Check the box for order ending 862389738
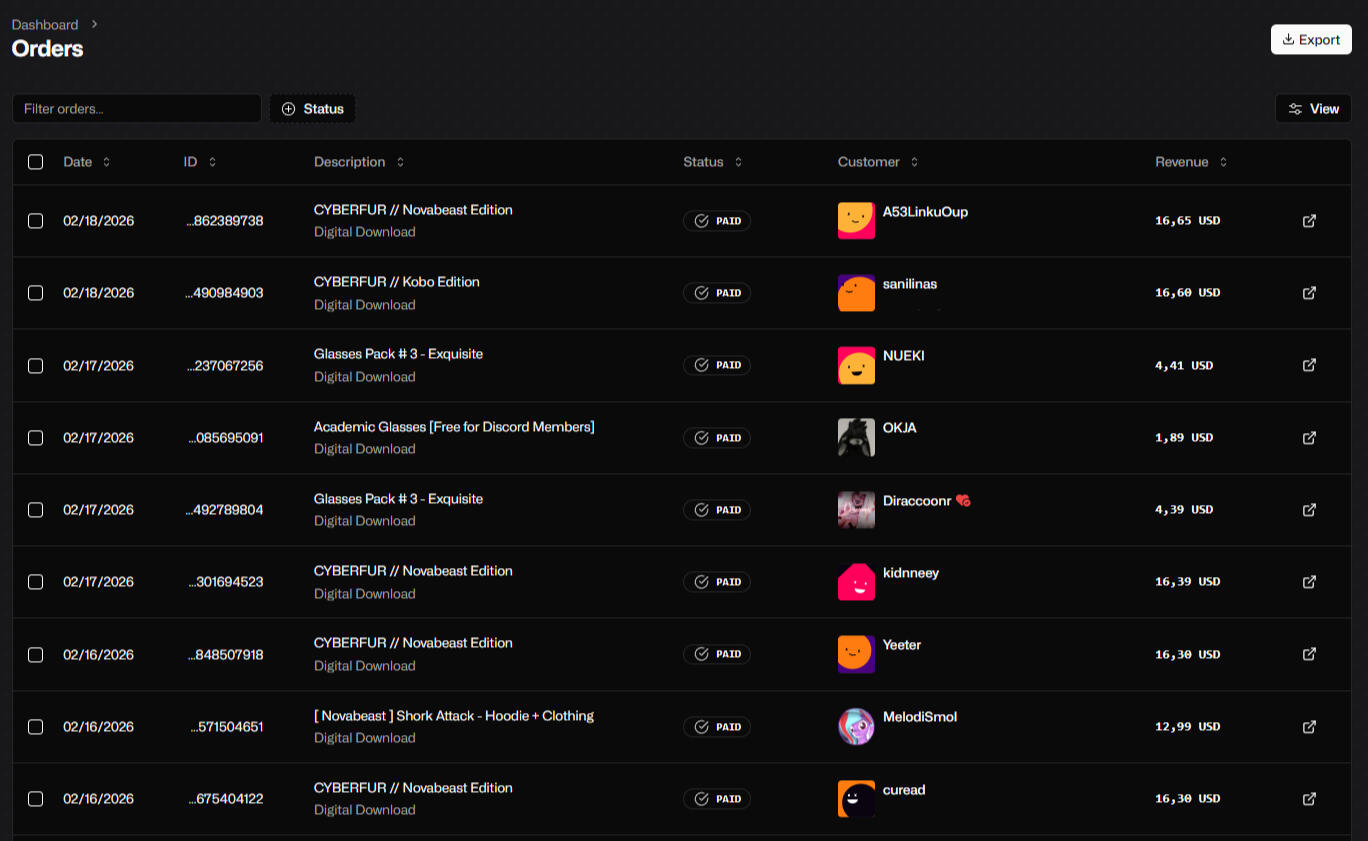The height and width of the screenshot is (841, 1368). 36,221
